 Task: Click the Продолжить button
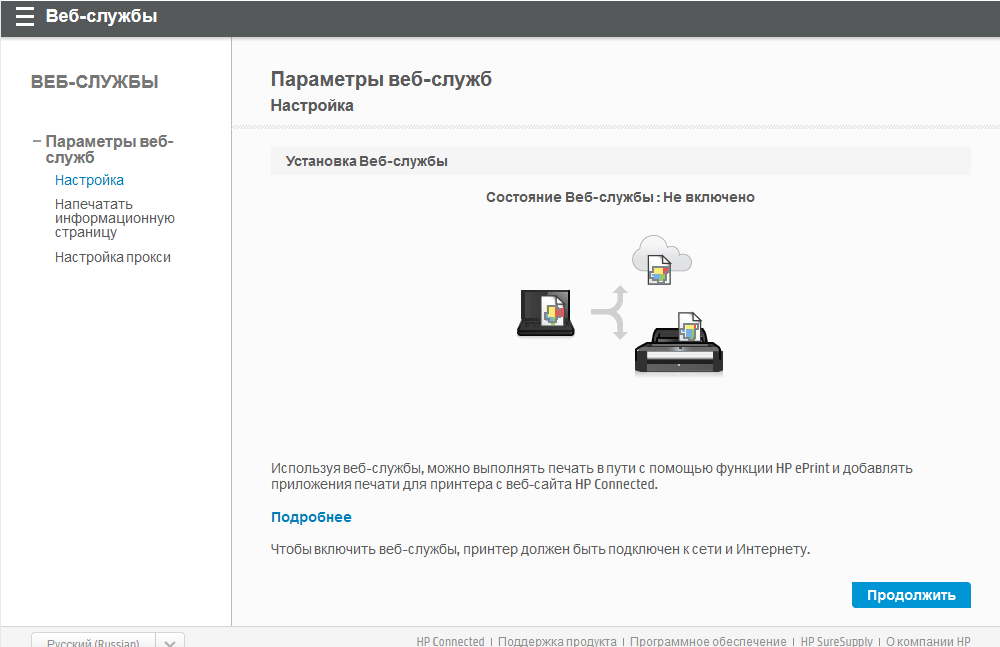point(911,595)
